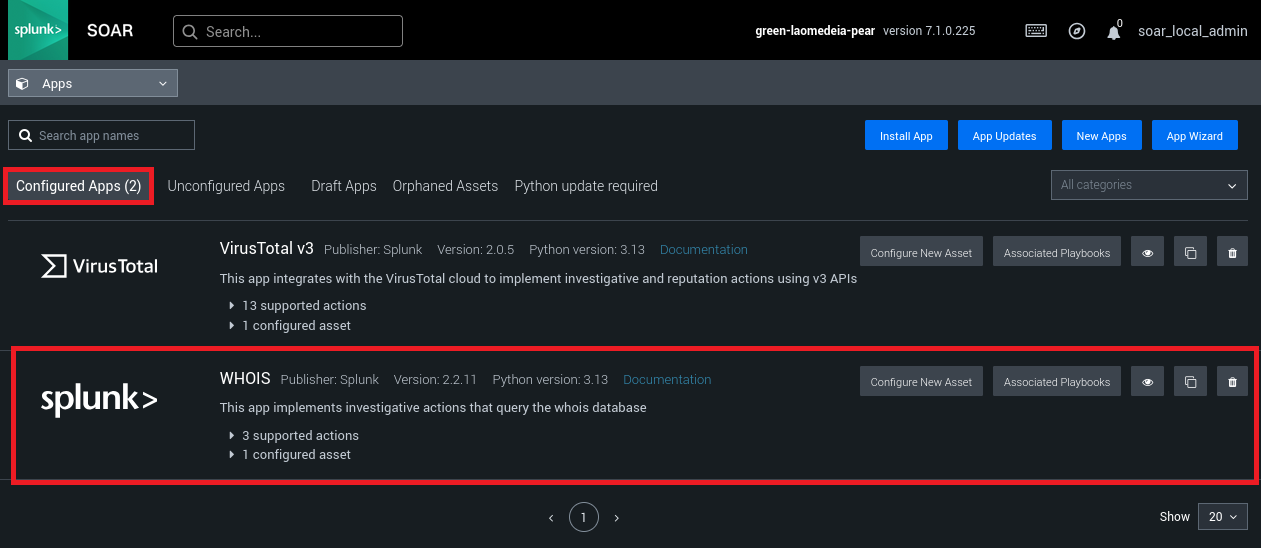The height and width of the screenshot is (548, 1261).
Task: Delete the VirusTotal v3 app
Action: click(1232, 253)
